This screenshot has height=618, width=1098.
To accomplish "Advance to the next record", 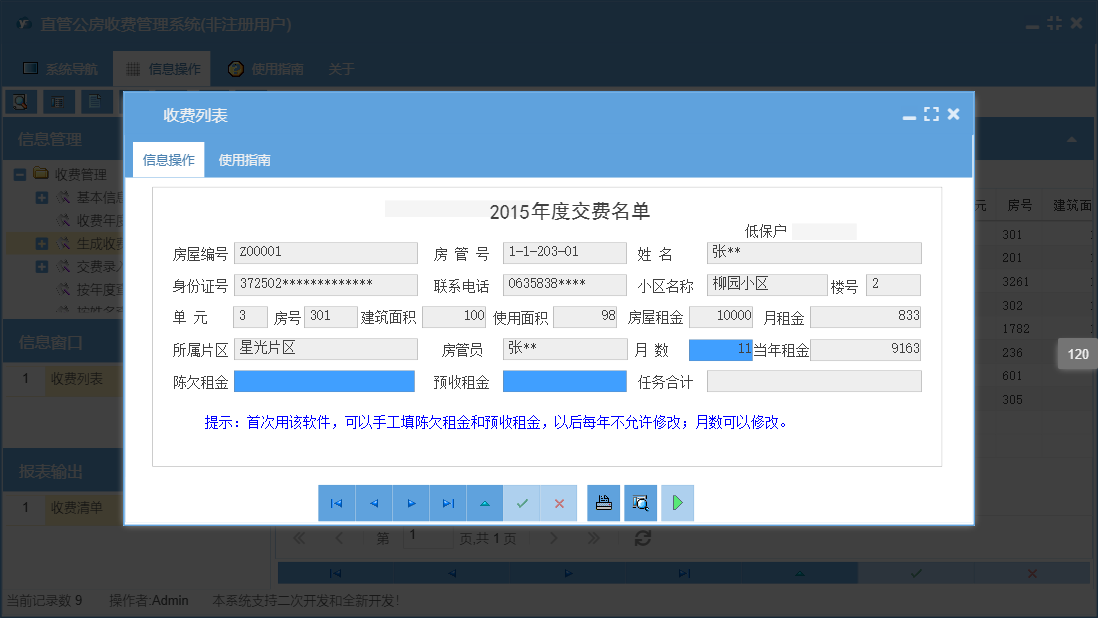I will pos(411,503).
